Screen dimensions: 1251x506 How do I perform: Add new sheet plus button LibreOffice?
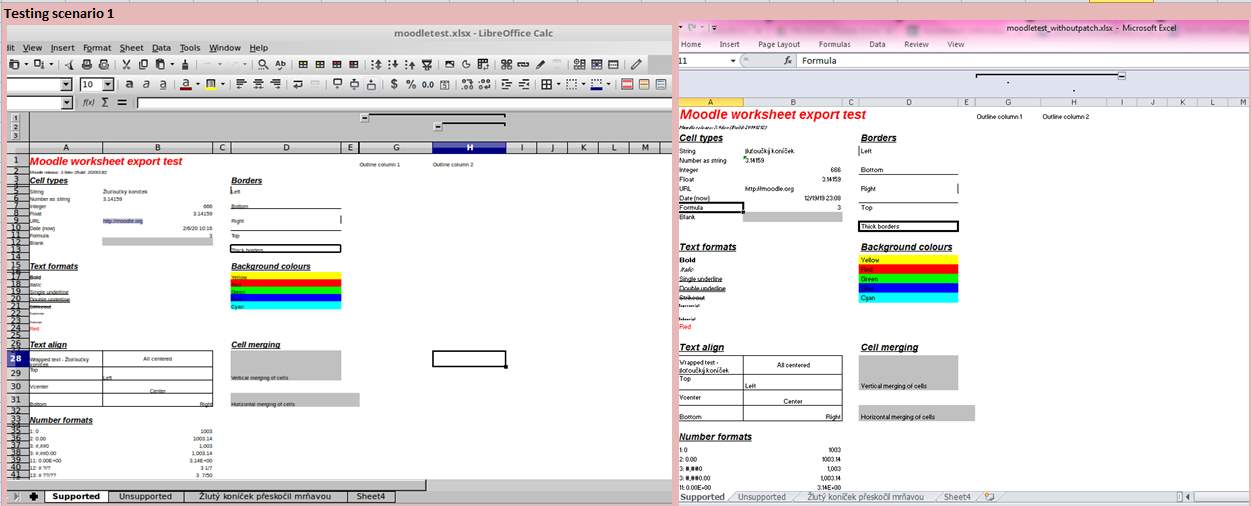click(34, 496)
